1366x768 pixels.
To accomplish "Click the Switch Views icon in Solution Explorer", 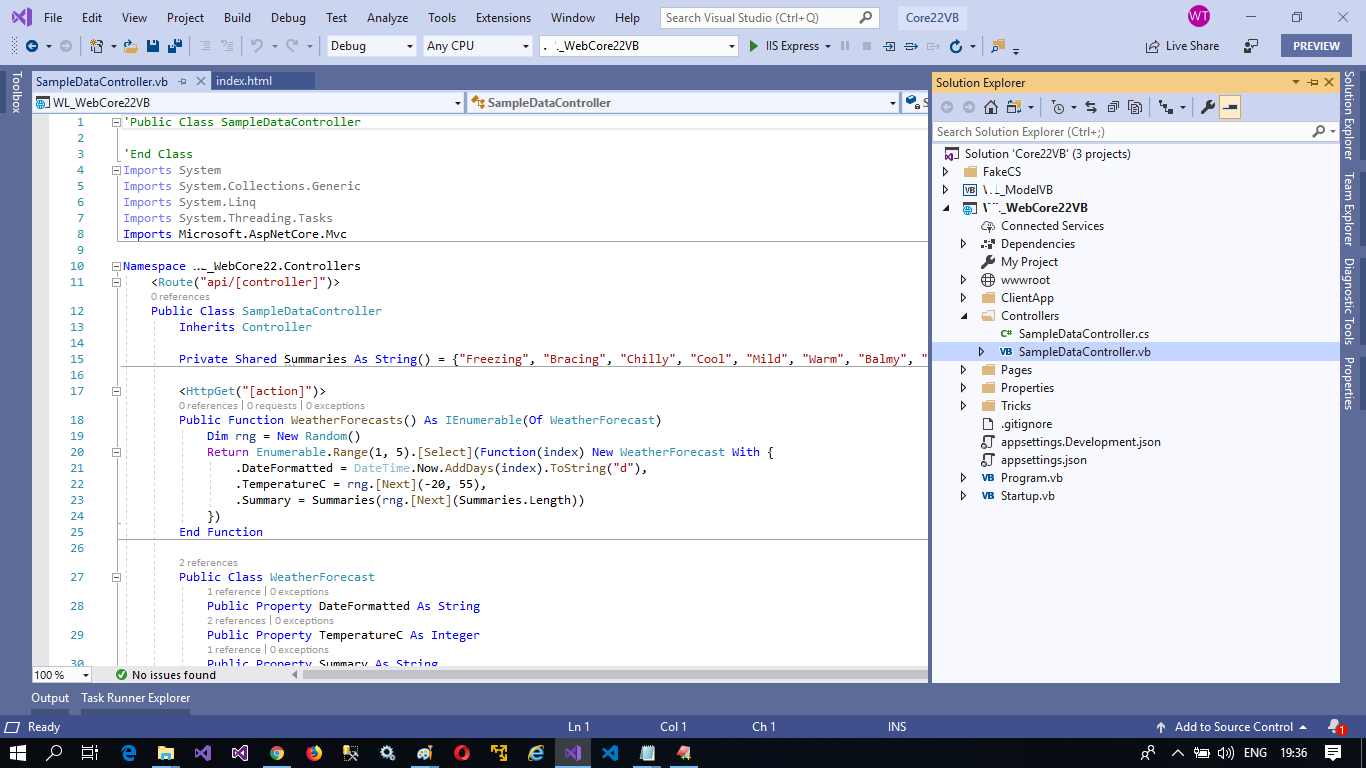I will [1014, 107].
